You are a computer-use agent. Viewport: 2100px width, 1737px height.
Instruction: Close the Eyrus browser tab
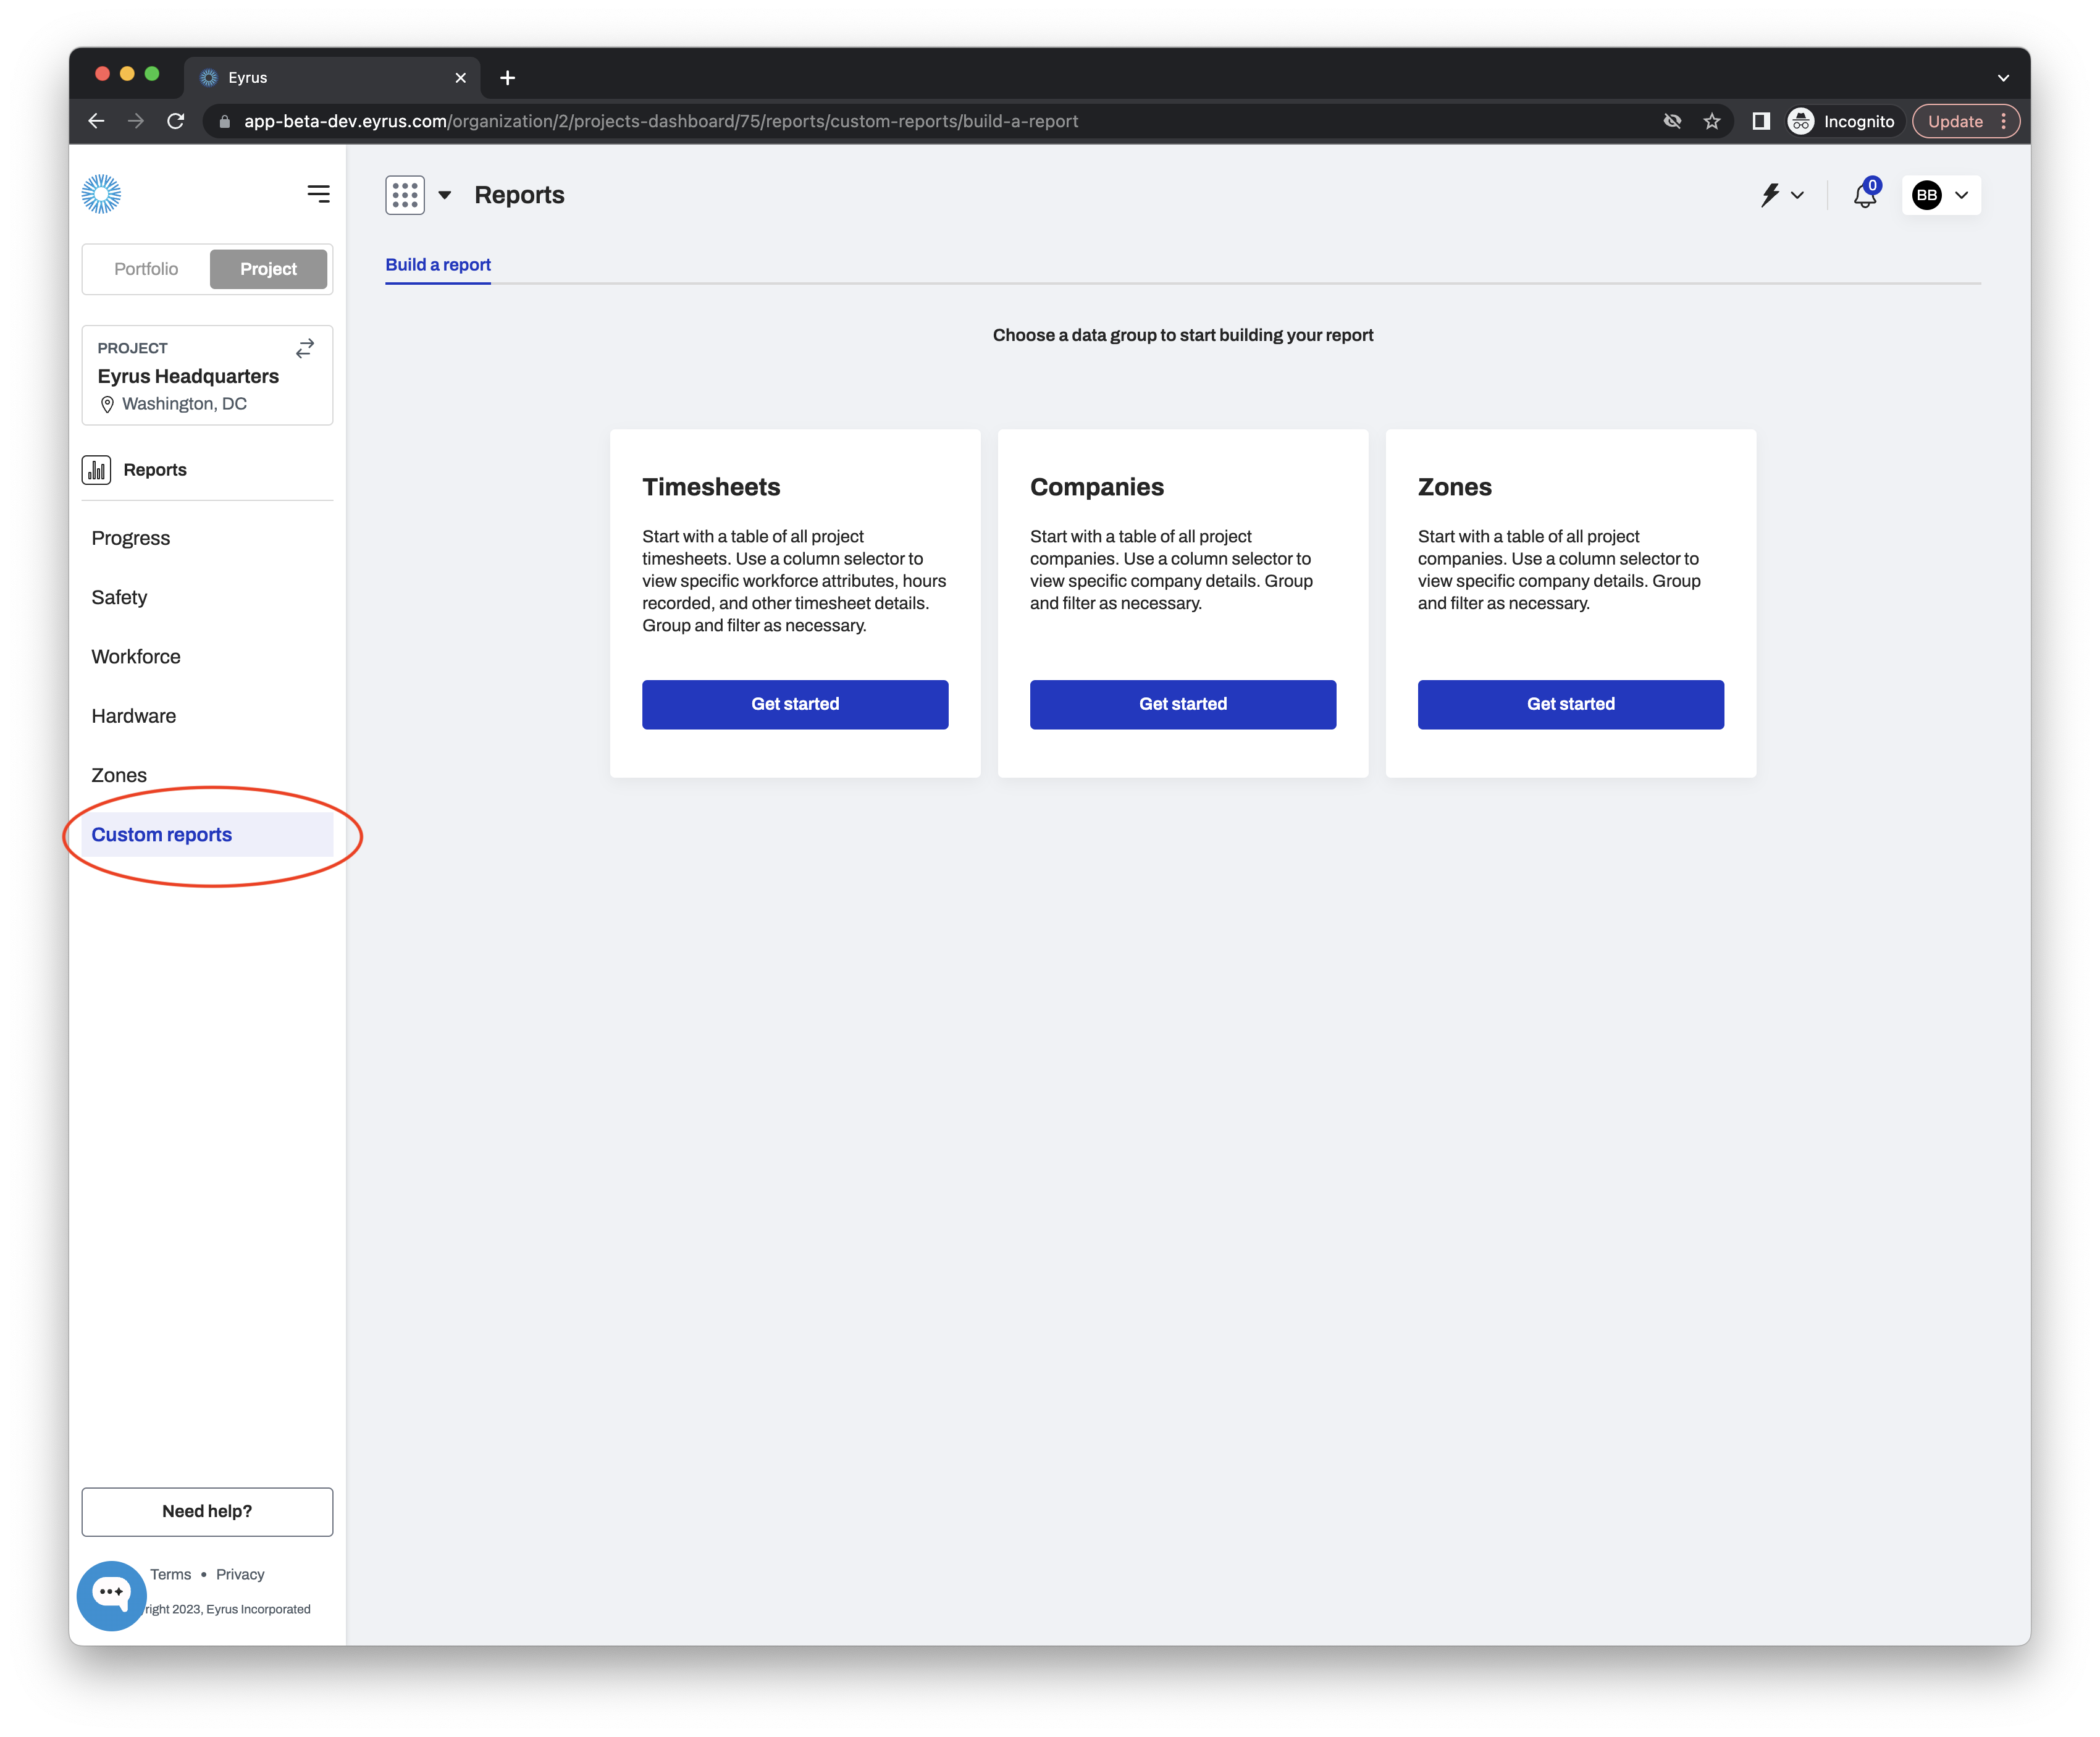pos(461,78)
